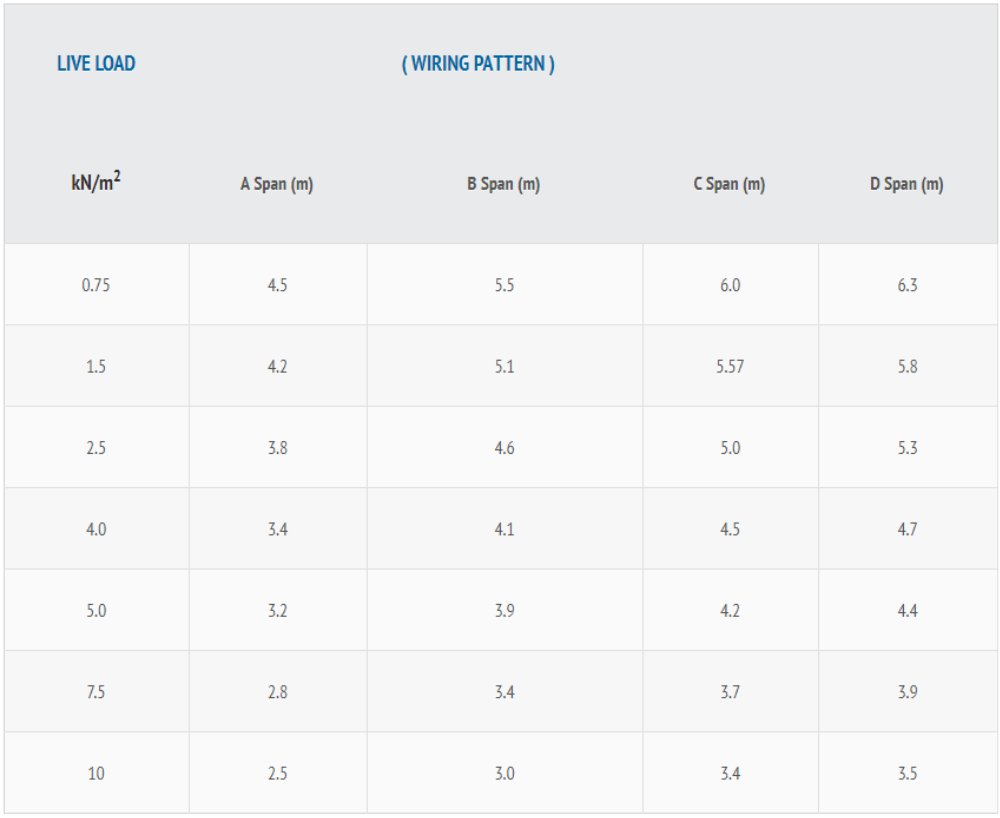The width and height of the screenshot is (1000, 818).
Task: Select the 6.3 D span cell
Action: 908,285
